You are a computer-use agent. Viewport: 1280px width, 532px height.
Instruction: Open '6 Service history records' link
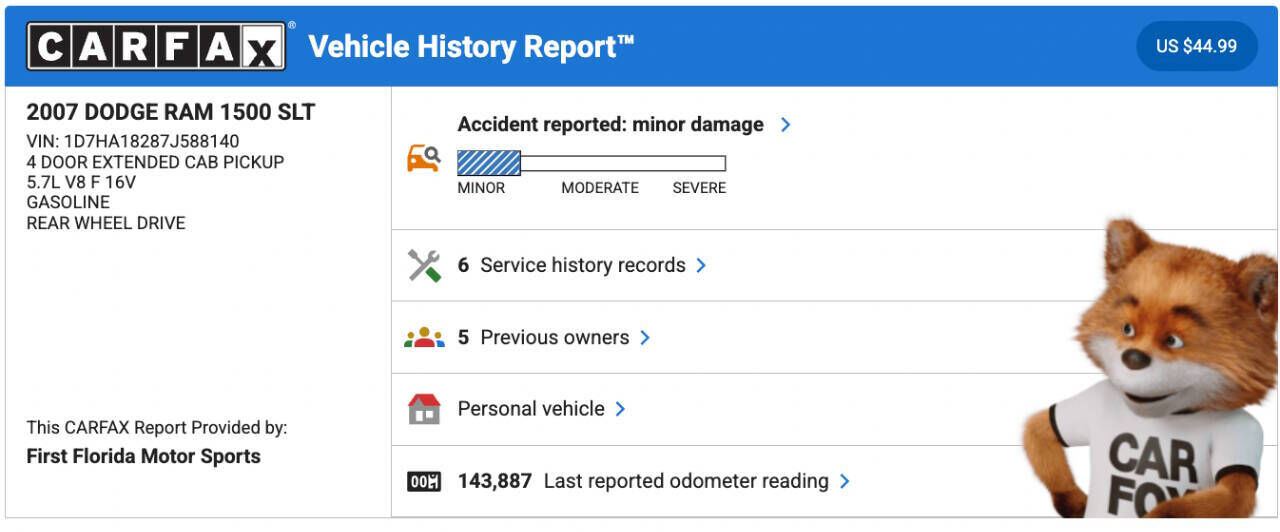pos(571,266)
